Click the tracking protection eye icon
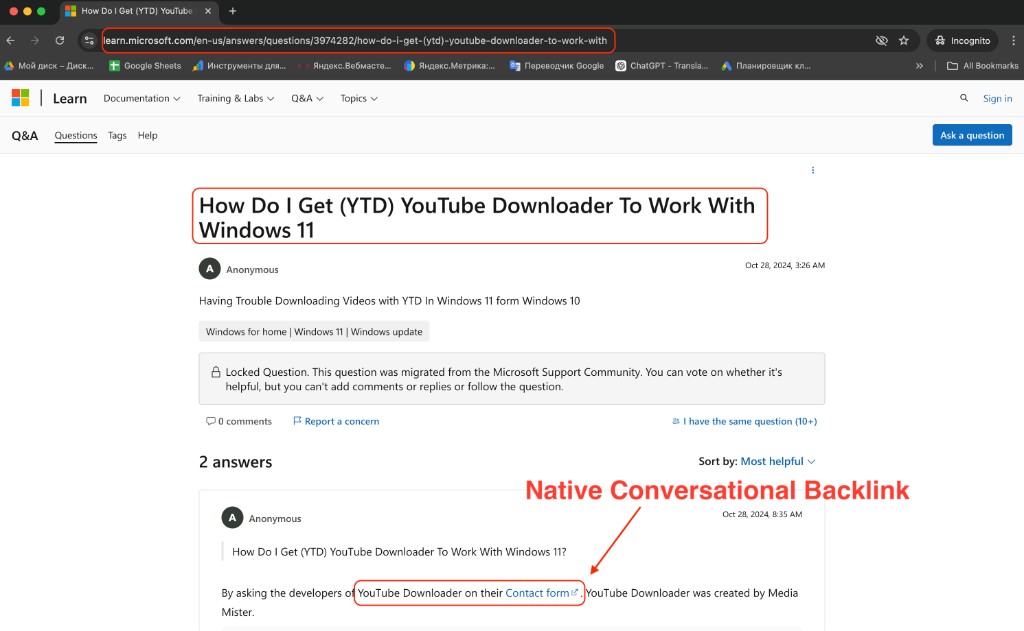This screenshot has height=631, width=1024. [x=882, y=40]
